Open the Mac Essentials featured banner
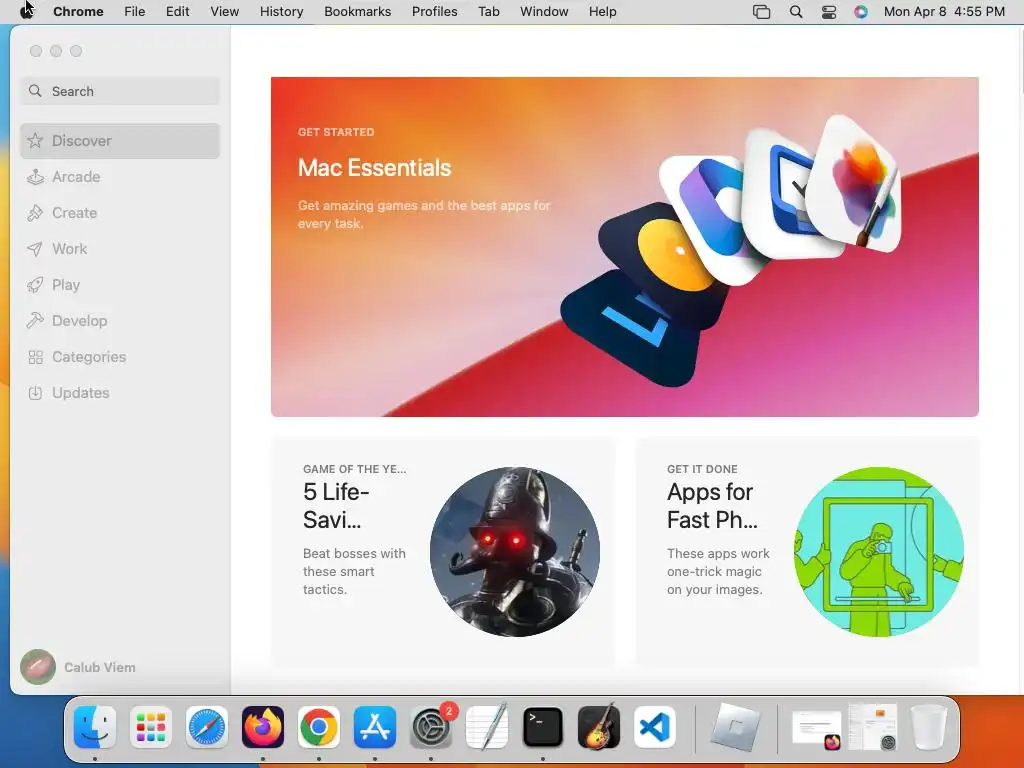 [x=624, y=247]
